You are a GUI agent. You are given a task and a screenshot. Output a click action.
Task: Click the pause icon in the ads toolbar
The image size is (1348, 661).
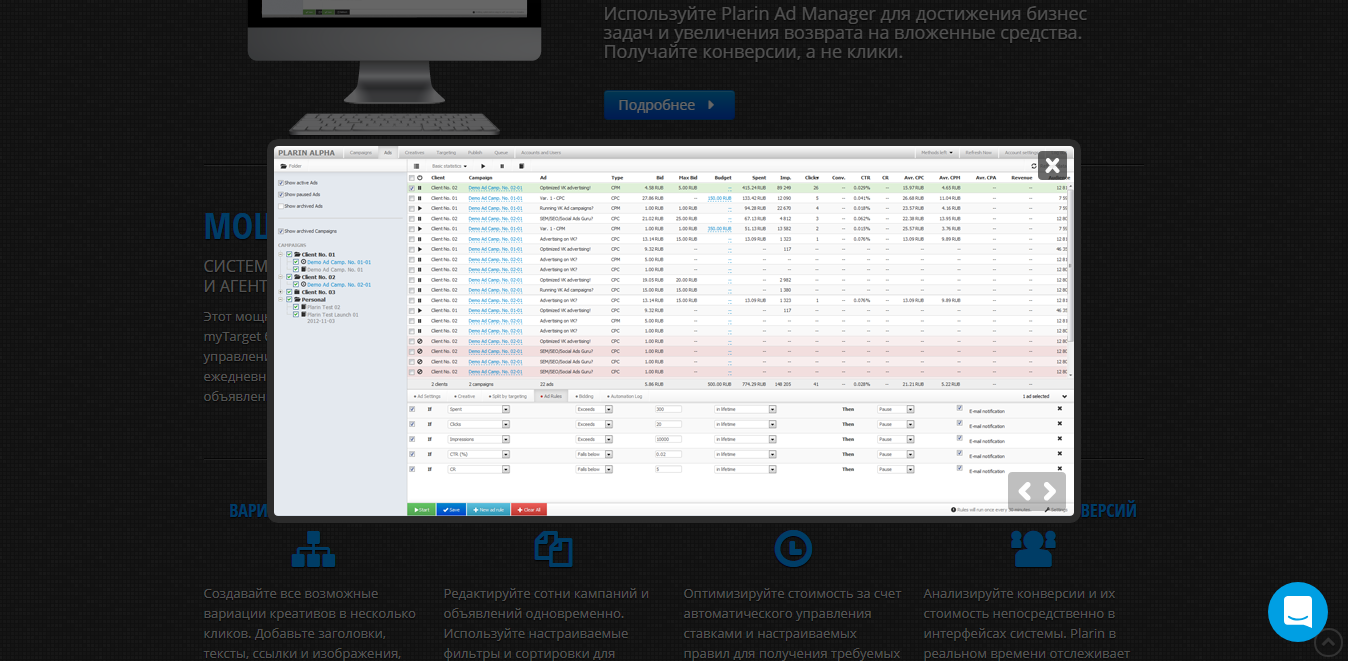click(502, 166)
